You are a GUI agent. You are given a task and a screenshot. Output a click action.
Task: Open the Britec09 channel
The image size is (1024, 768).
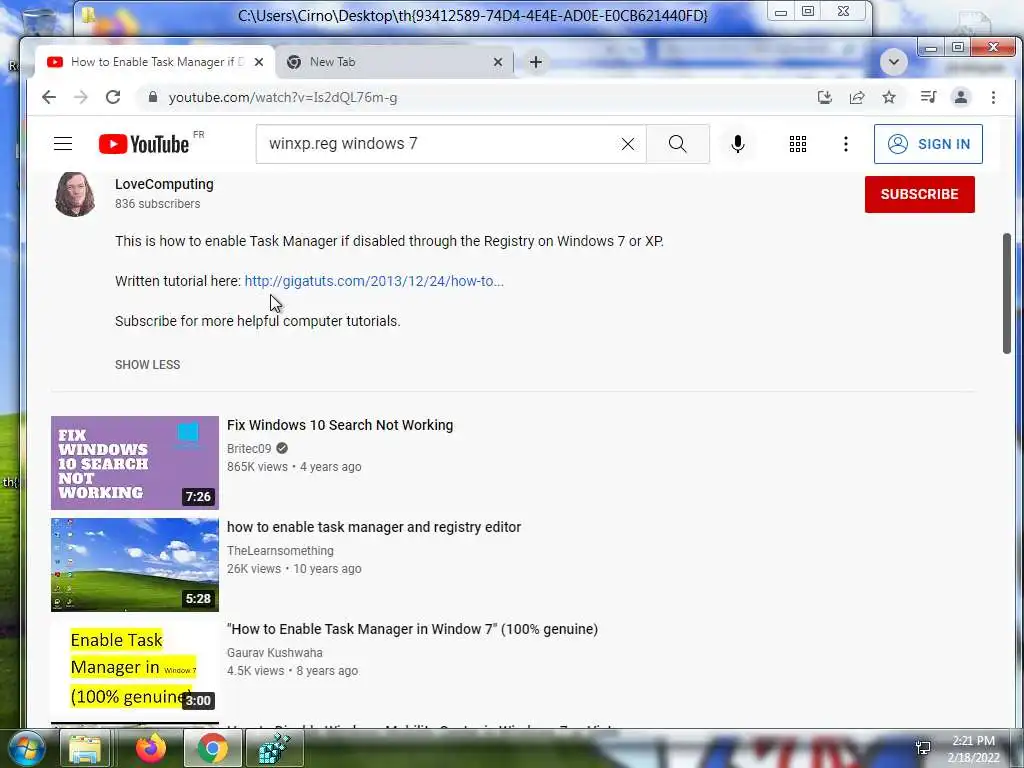click(x=249, y=449)
